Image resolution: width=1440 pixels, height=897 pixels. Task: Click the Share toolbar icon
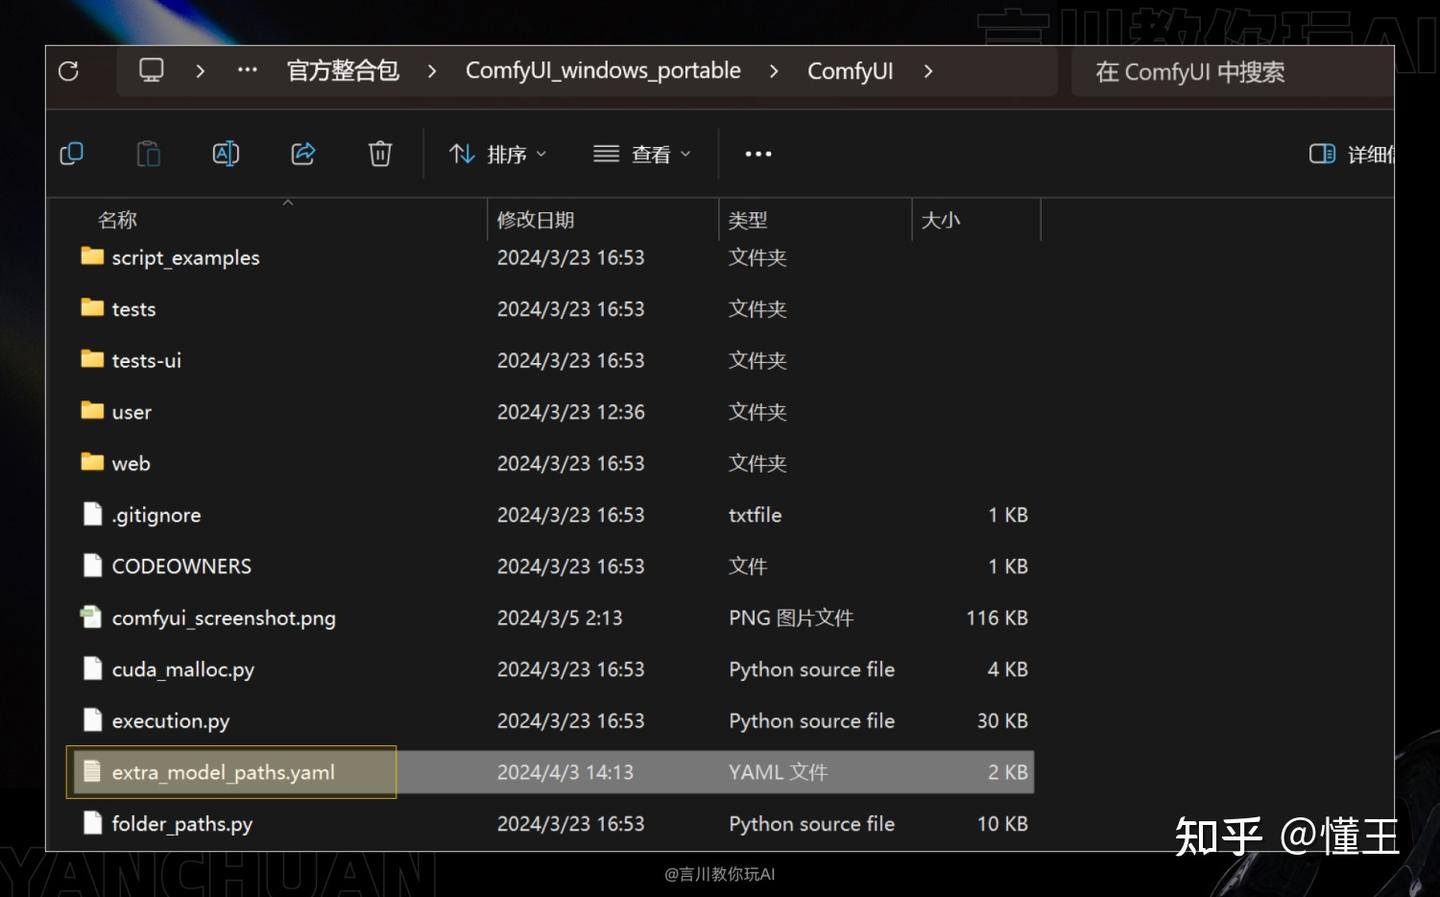tap(303, 154)
